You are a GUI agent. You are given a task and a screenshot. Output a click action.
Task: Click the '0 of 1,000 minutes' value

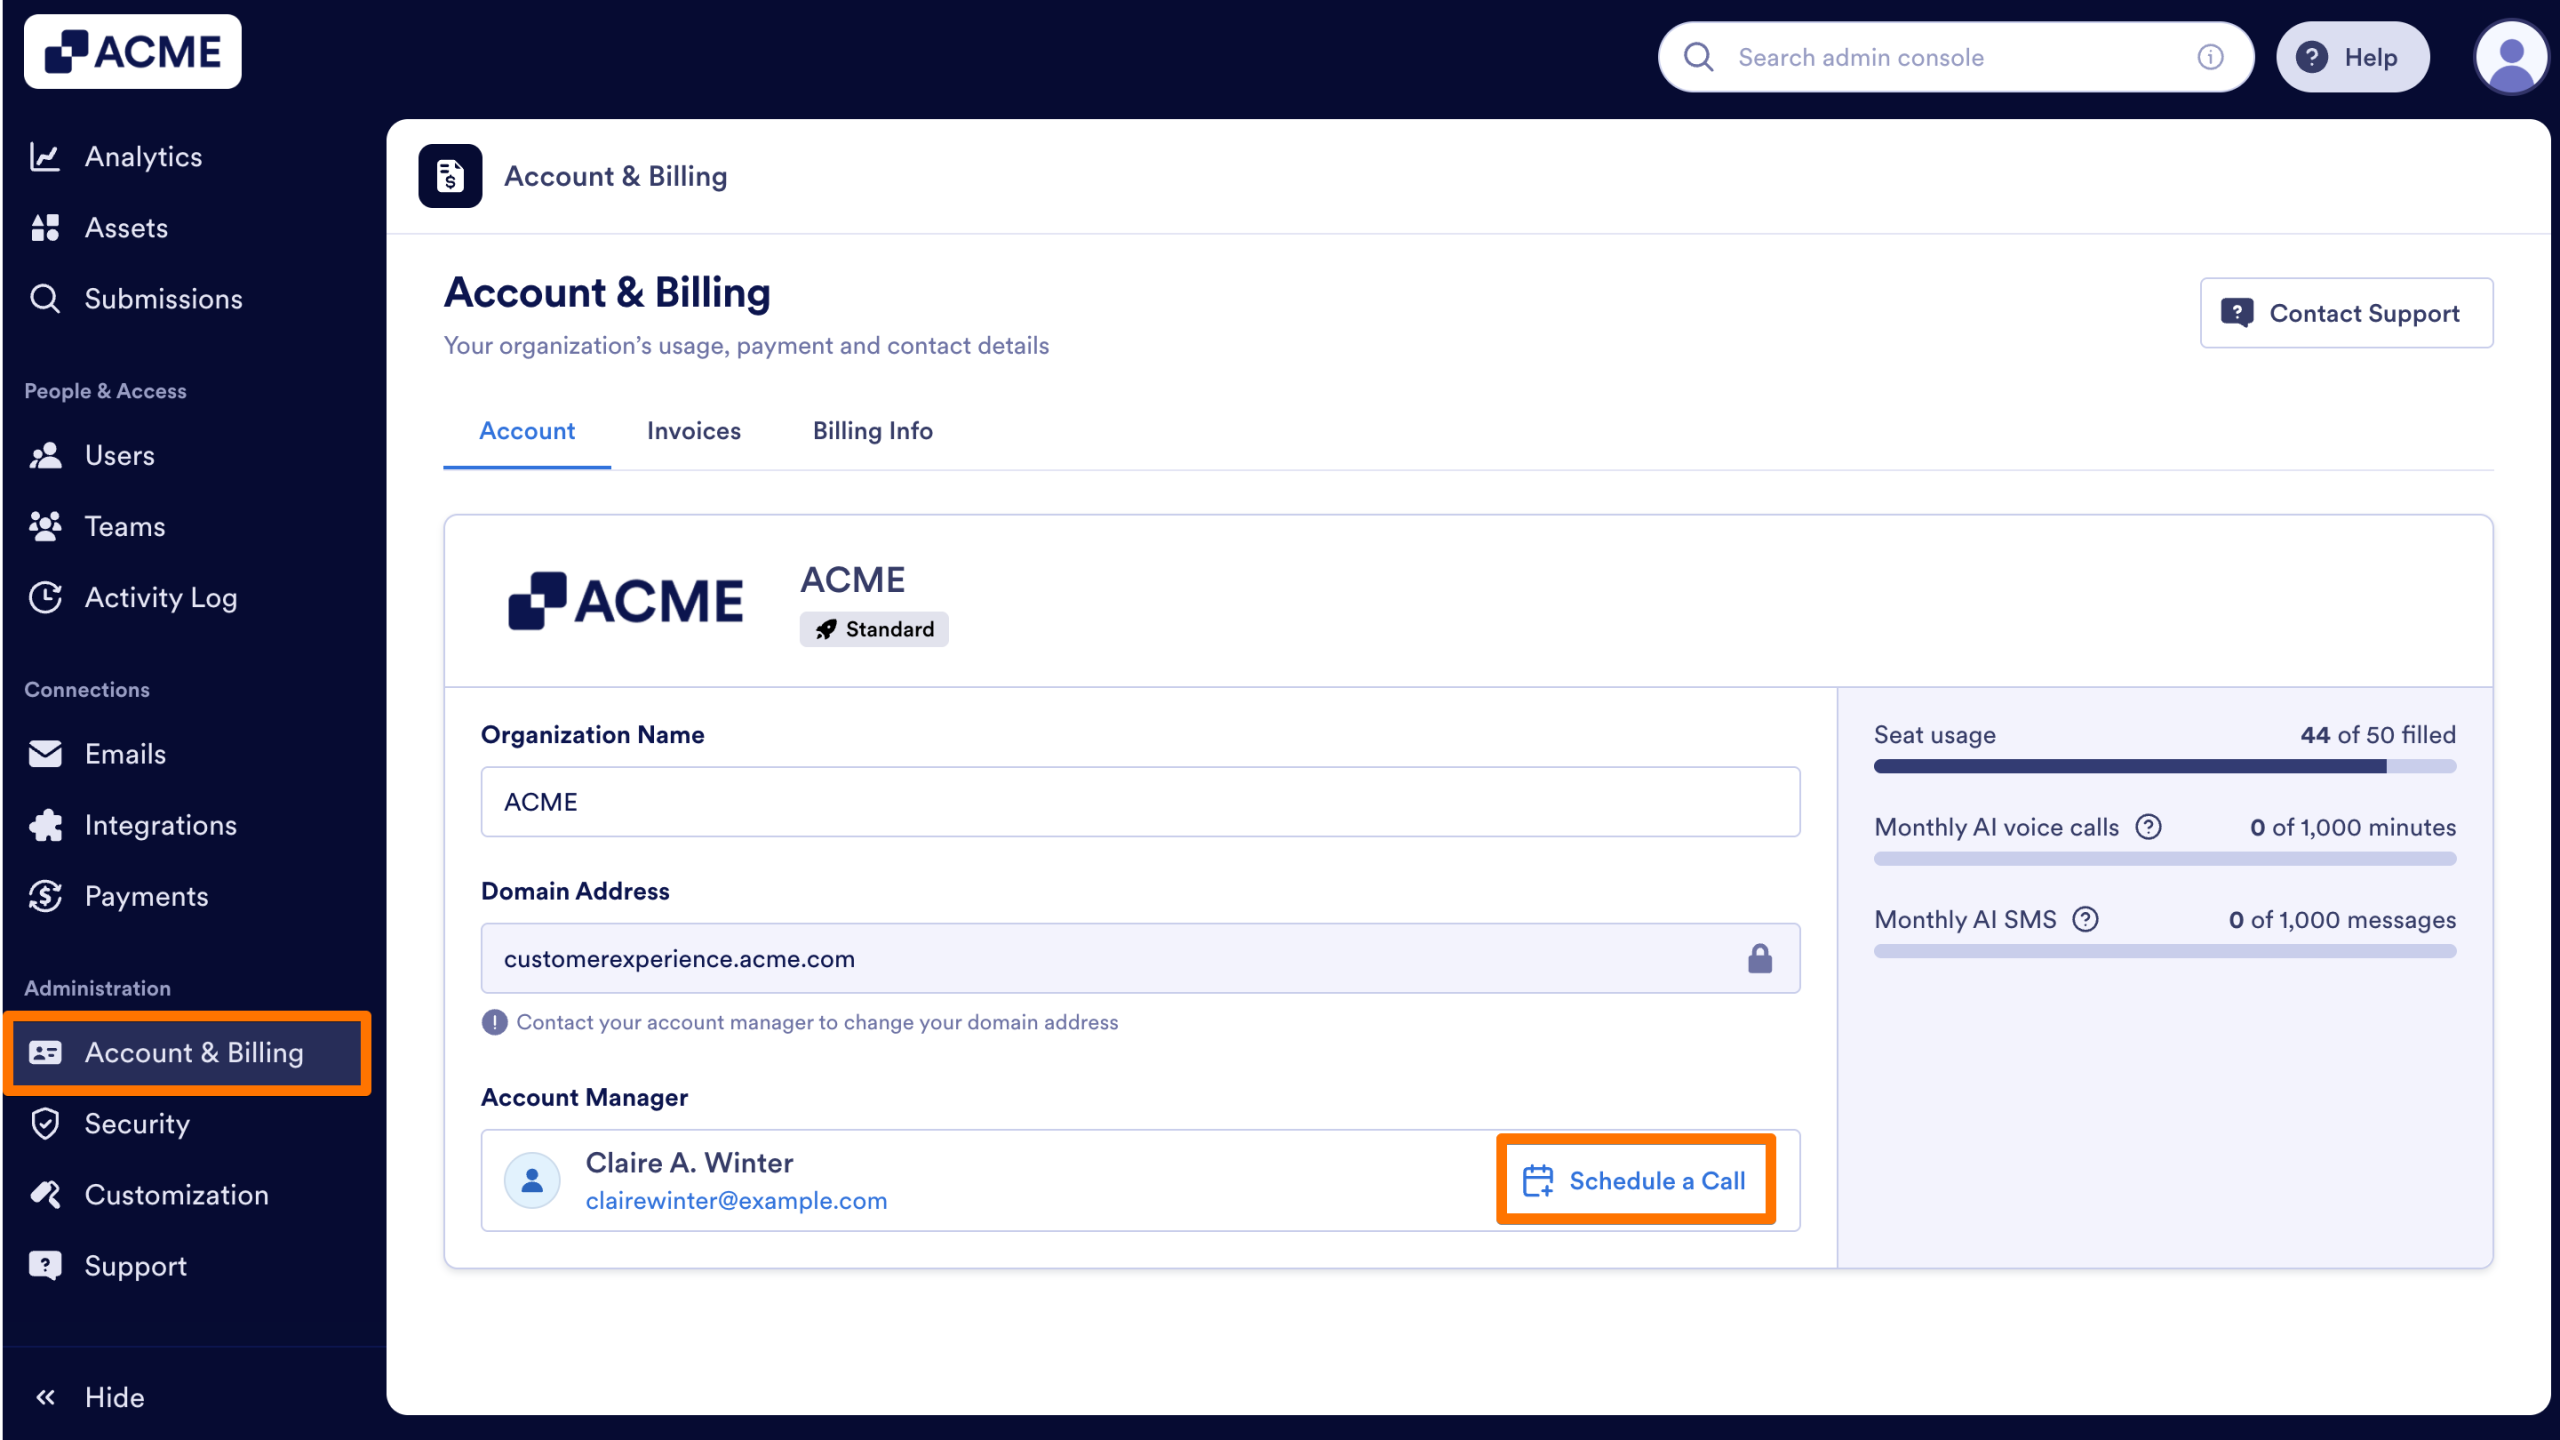2352,827
